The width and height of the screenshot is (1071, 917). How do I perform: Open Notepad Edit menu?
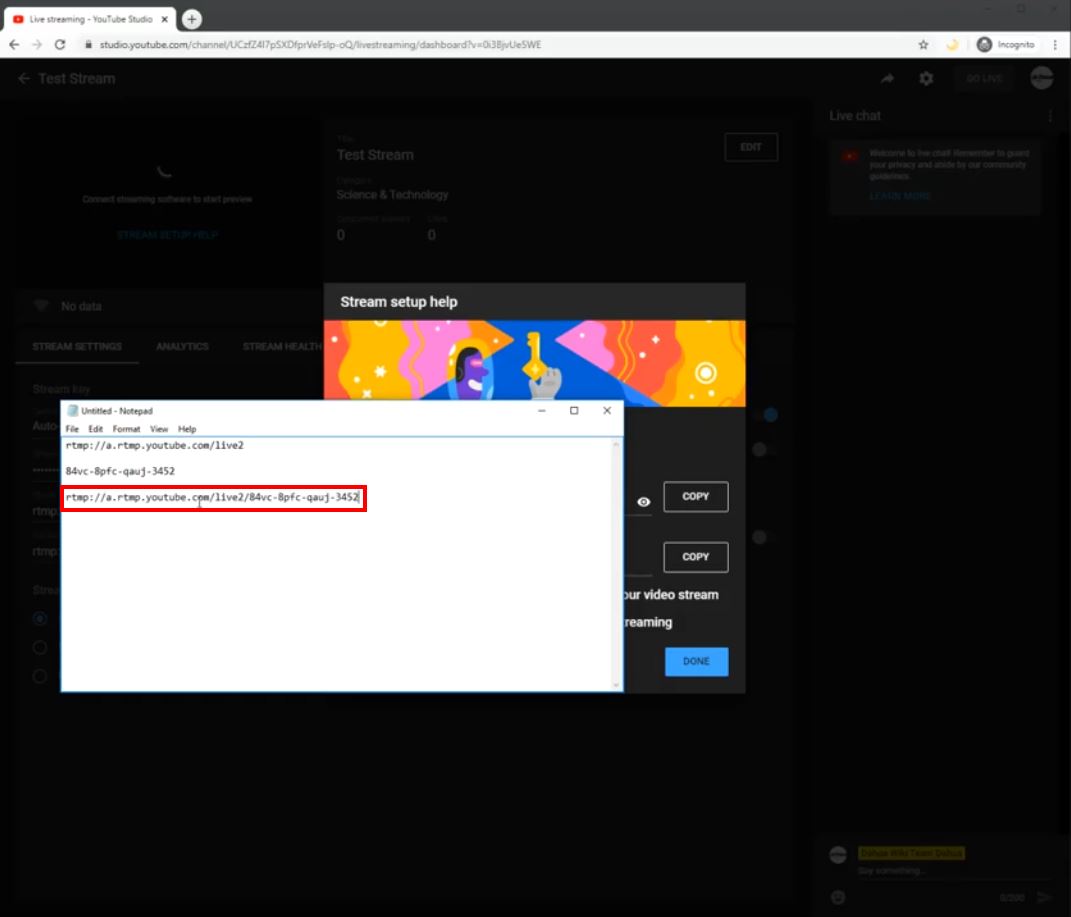click(x=96, y=429)
